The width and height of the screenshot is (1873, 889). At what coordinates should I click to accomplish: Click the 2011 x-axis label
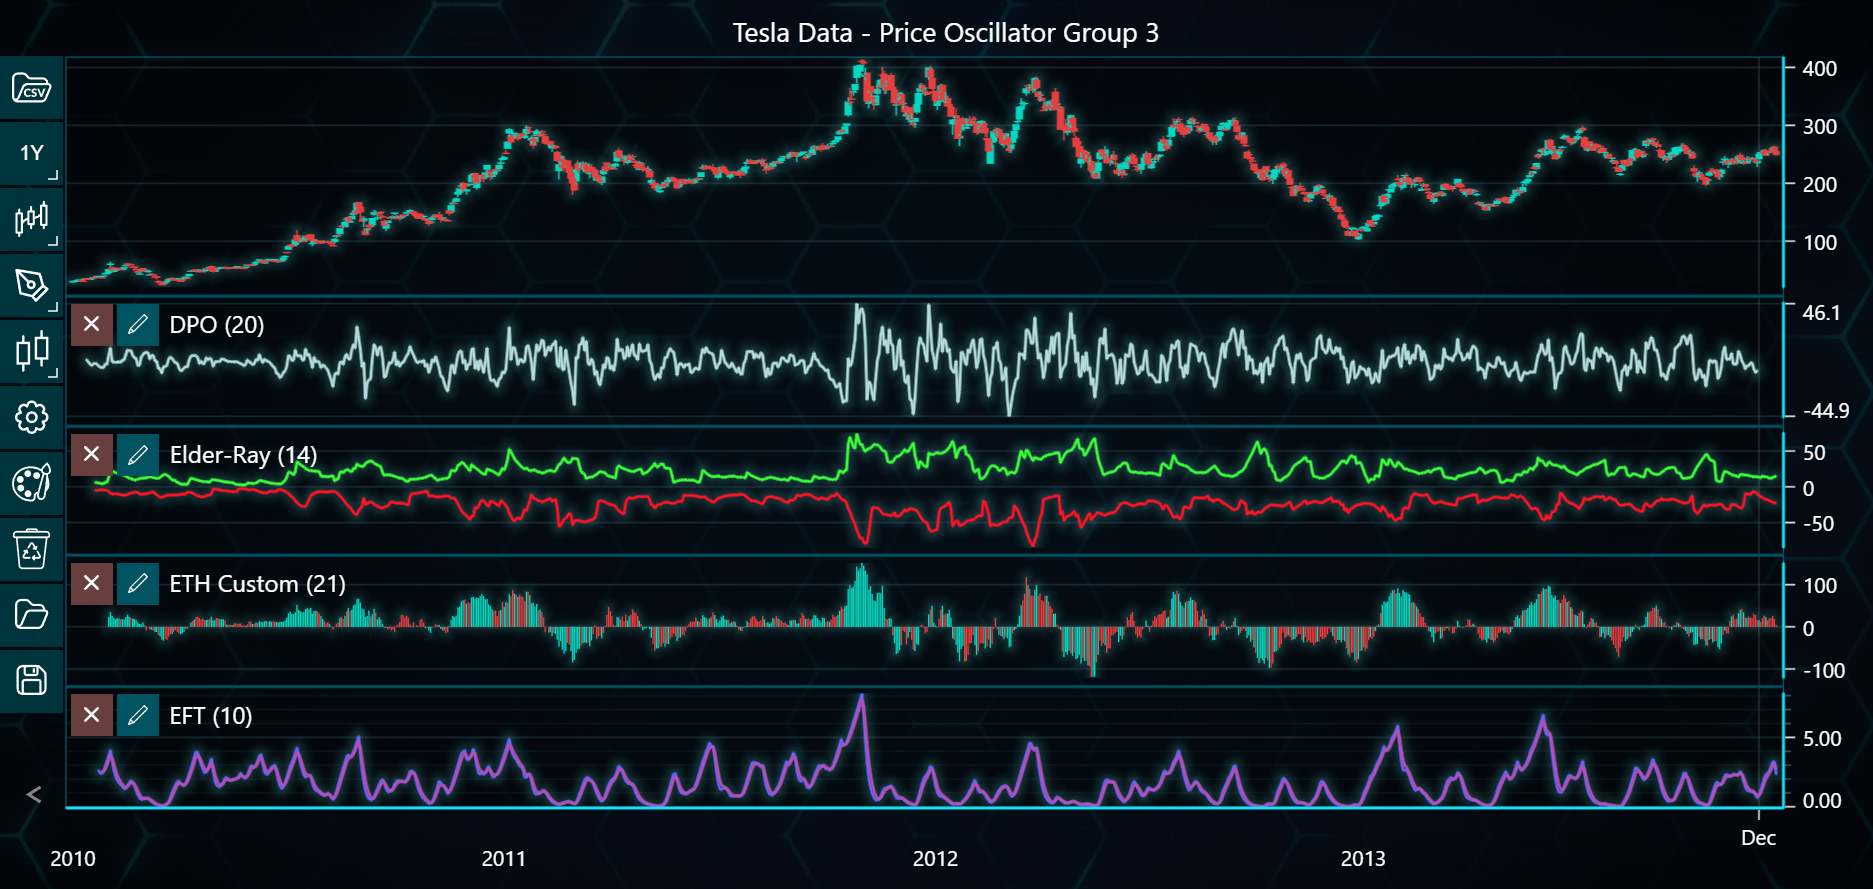coord(504,859)
